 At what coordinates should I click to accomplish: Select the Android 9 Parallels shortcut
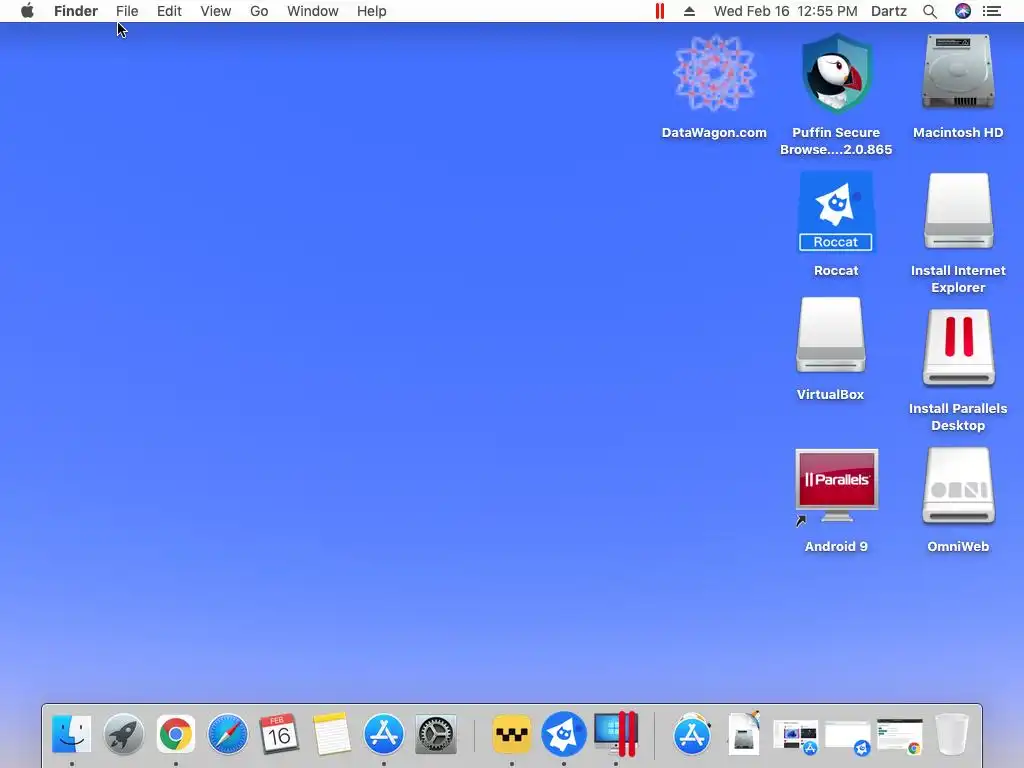pyautogui.click(x=837, y=487)
